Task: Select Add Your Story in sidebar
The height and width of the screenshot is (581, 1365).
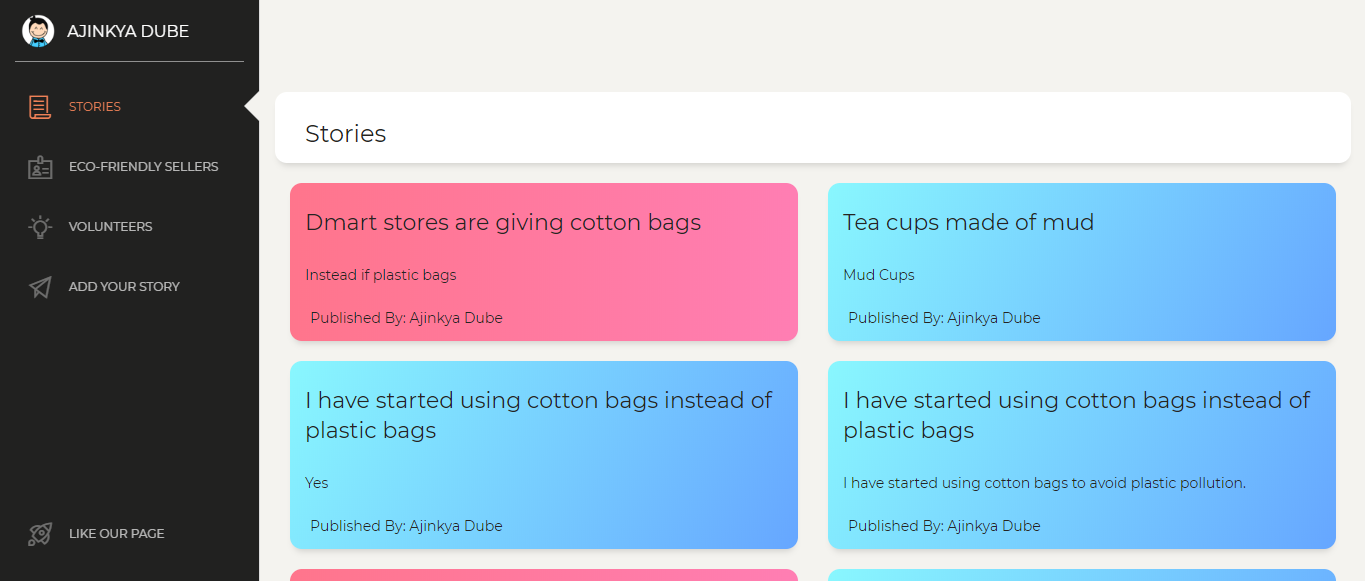Action: (x=124, y=287)
